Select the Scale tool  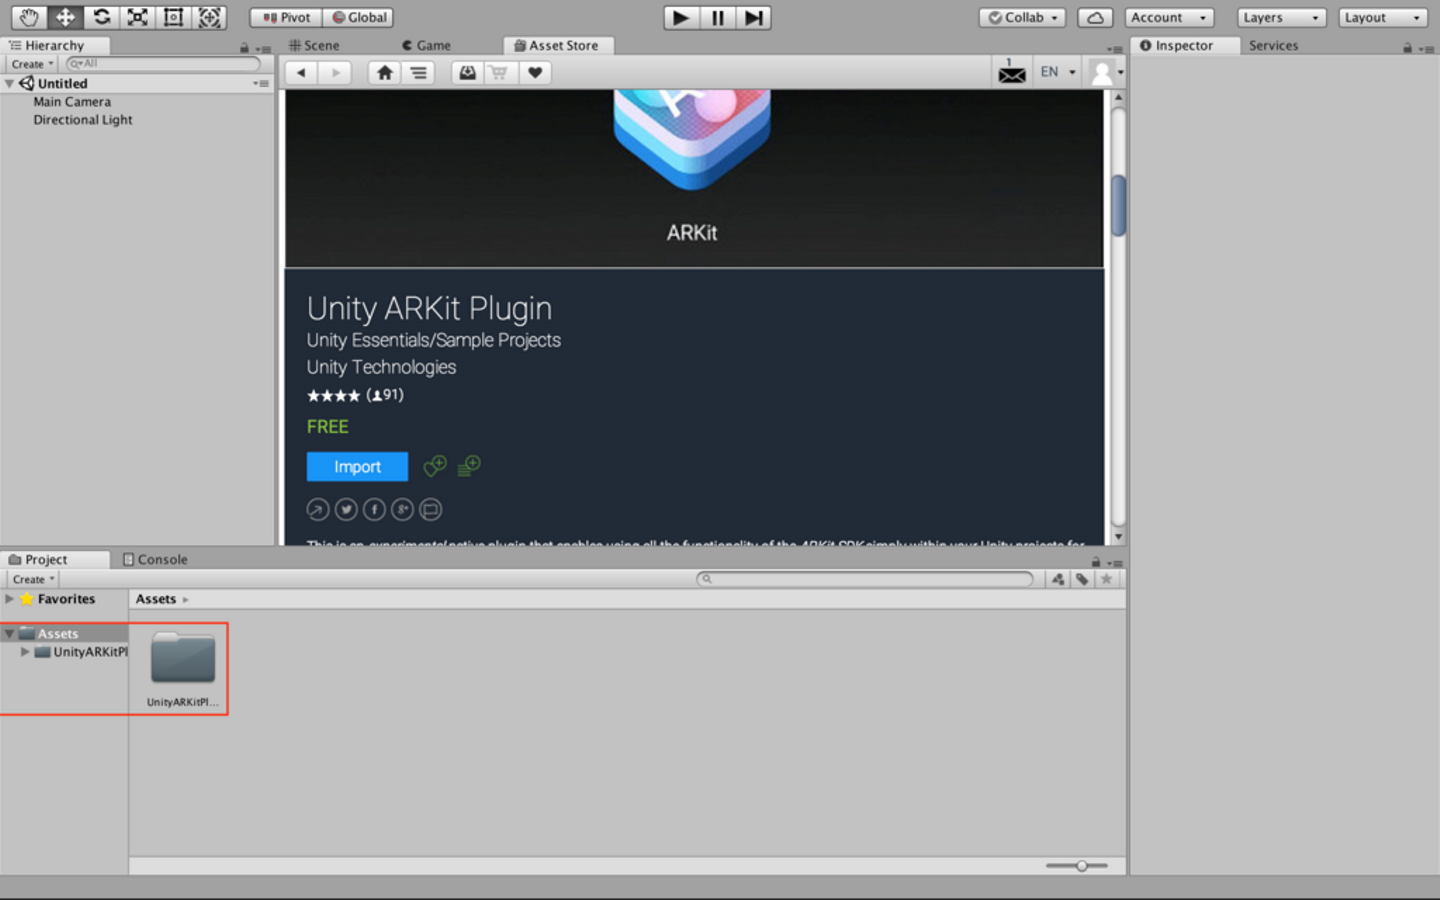pos(137,17)
